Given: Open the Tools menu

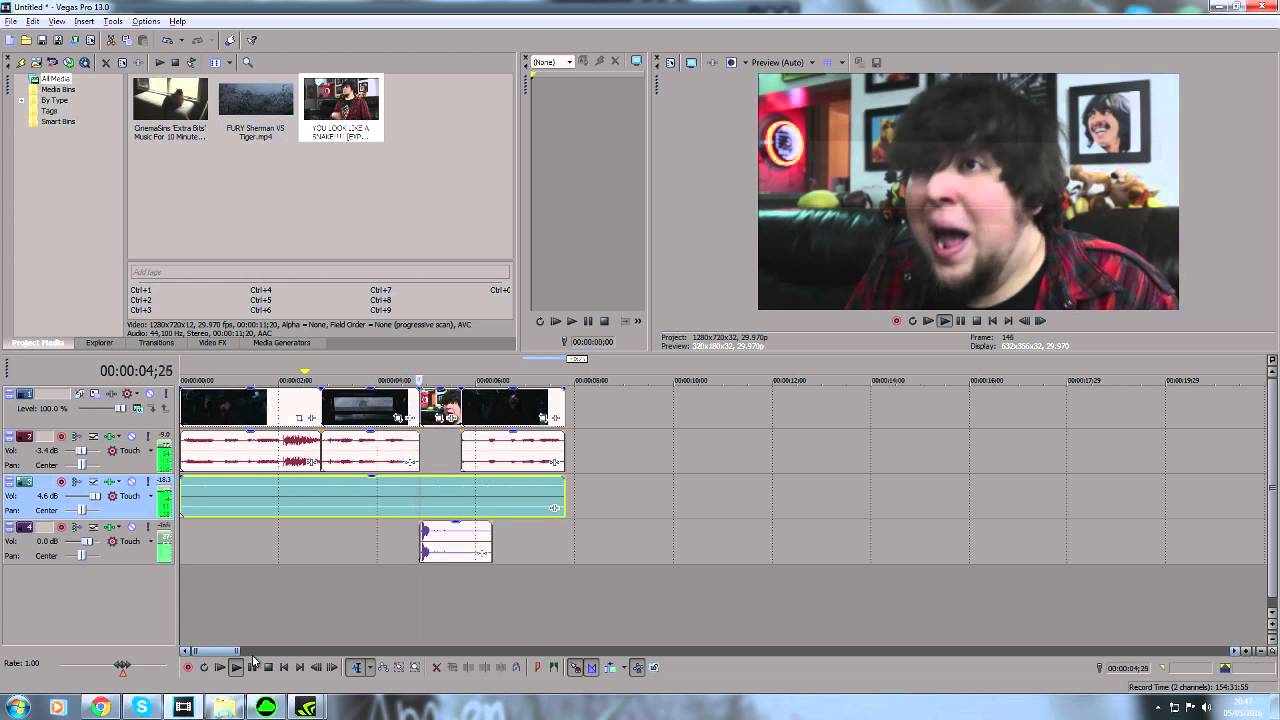Looking at the screenshot, I should [x=113, y=21].
